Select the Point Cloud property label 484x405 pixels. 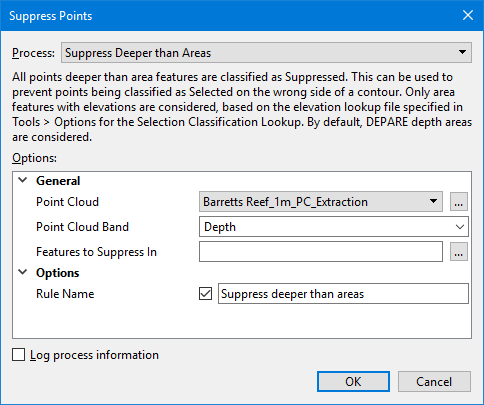pyautogui.click(x=67, y=202)
